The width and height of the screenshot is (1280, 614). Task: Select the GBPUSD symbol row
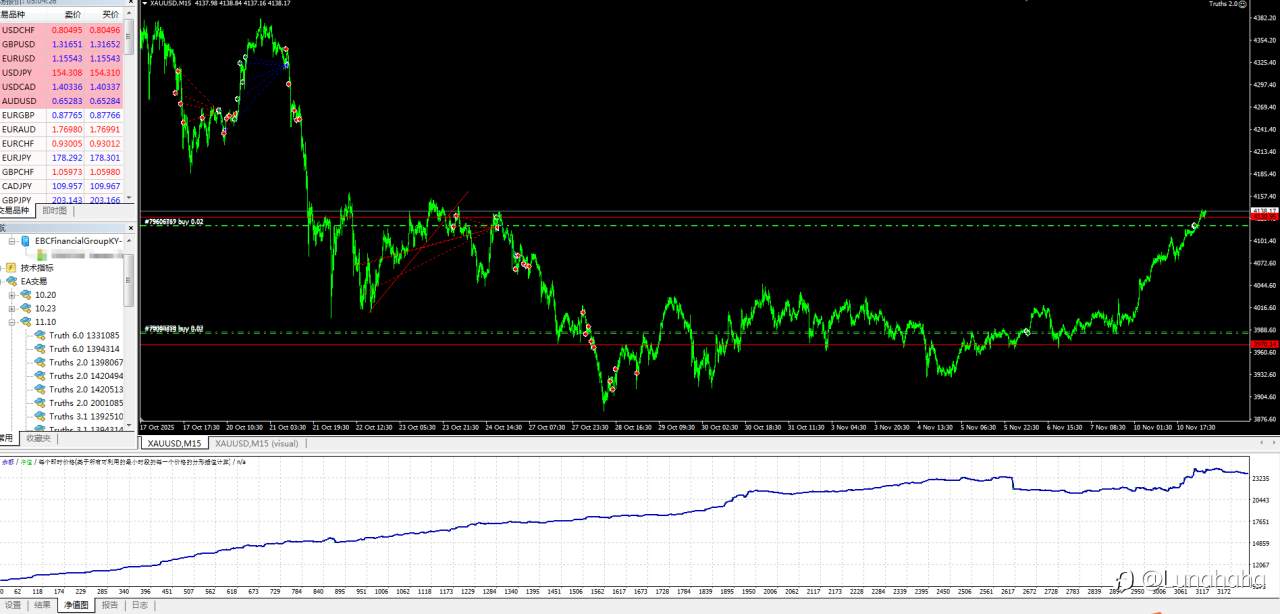pyautogui.click(x=61, y=44)
